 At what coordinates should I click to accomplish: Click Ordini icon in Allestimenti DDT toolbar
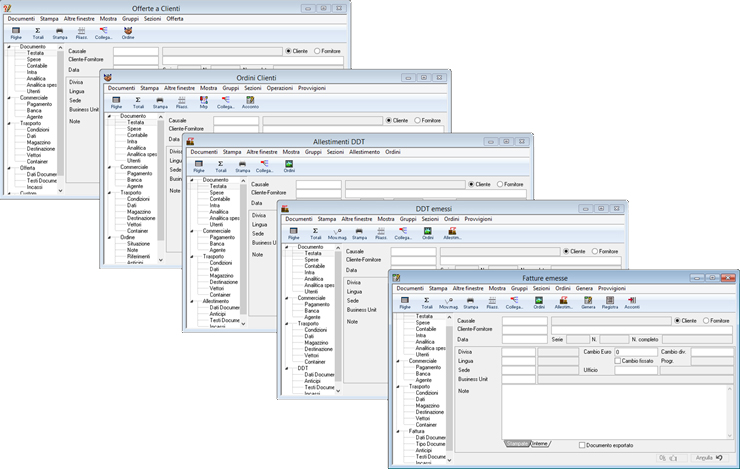point(289,166)
